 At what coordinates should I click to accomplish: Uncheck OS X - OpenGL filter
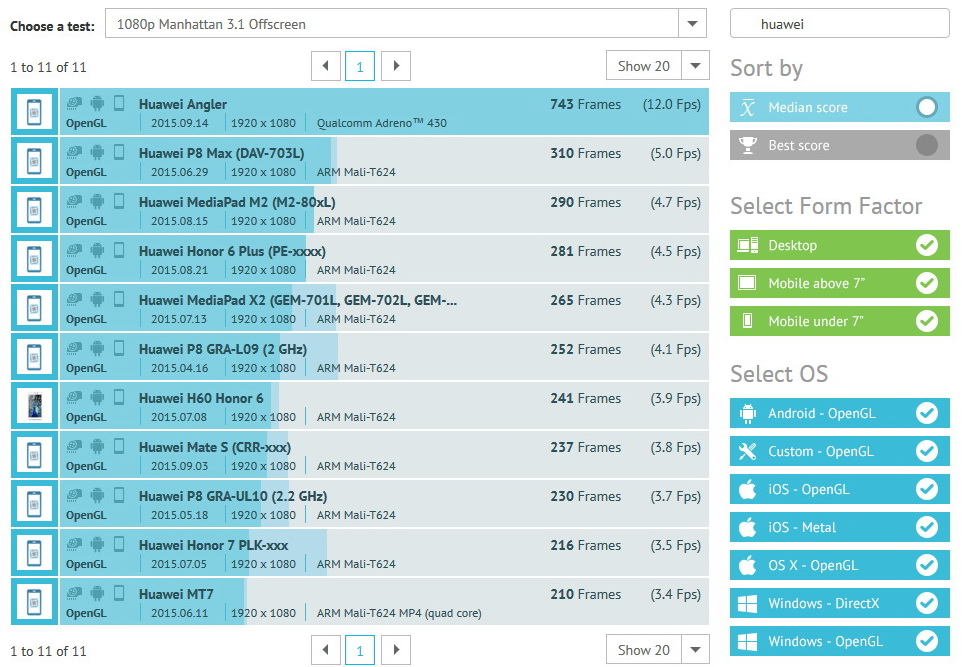pos(927,566)
